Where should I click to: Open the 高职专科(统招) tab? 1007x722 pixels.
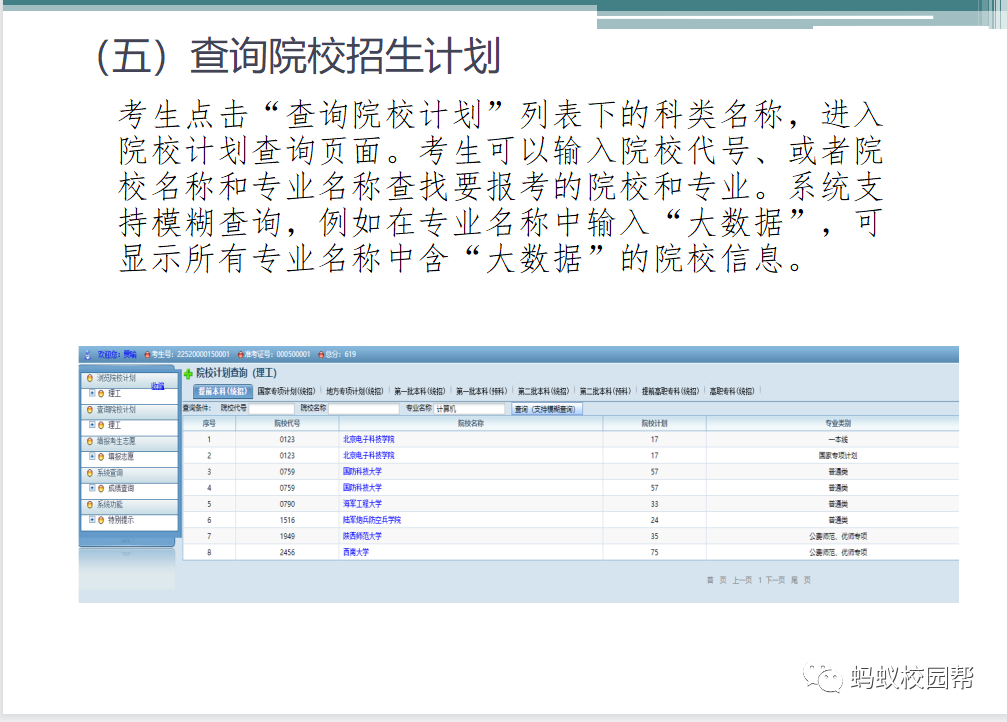click(735, 391)
